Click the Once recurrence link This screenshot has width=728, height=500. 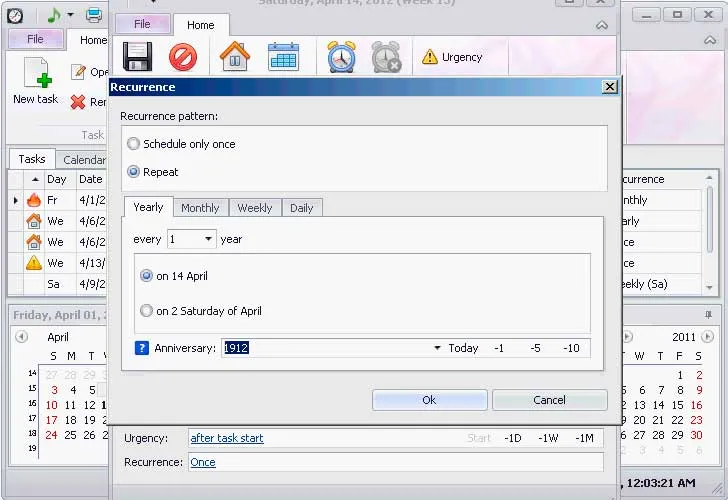(x=203, y=462)
